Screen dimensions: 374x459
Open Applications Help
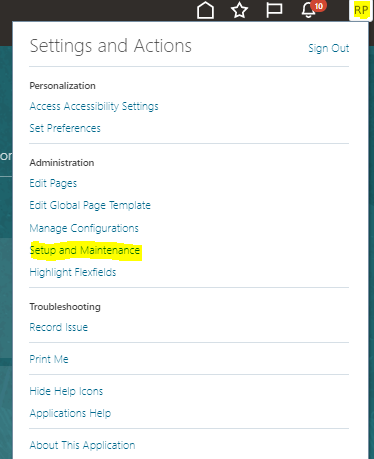click(70, 414)
